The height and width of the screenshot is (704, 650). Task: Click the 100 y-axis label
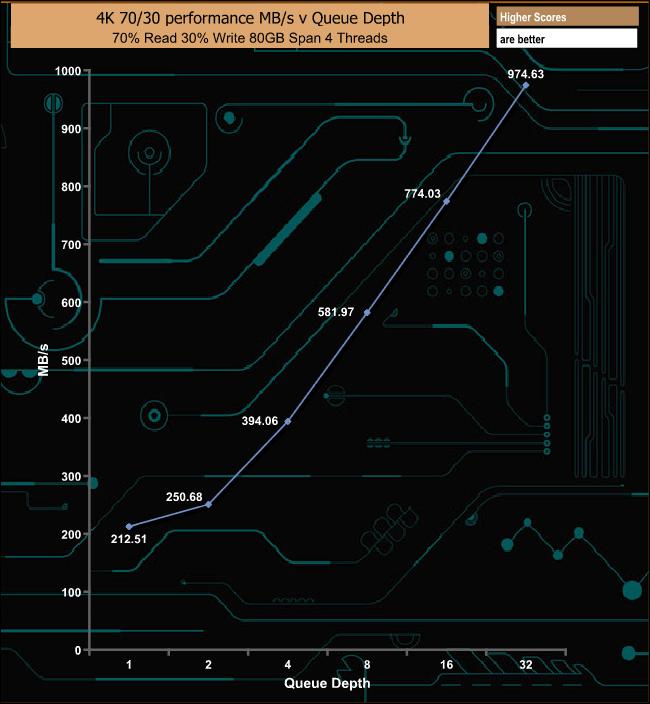[x=71, y=592]
